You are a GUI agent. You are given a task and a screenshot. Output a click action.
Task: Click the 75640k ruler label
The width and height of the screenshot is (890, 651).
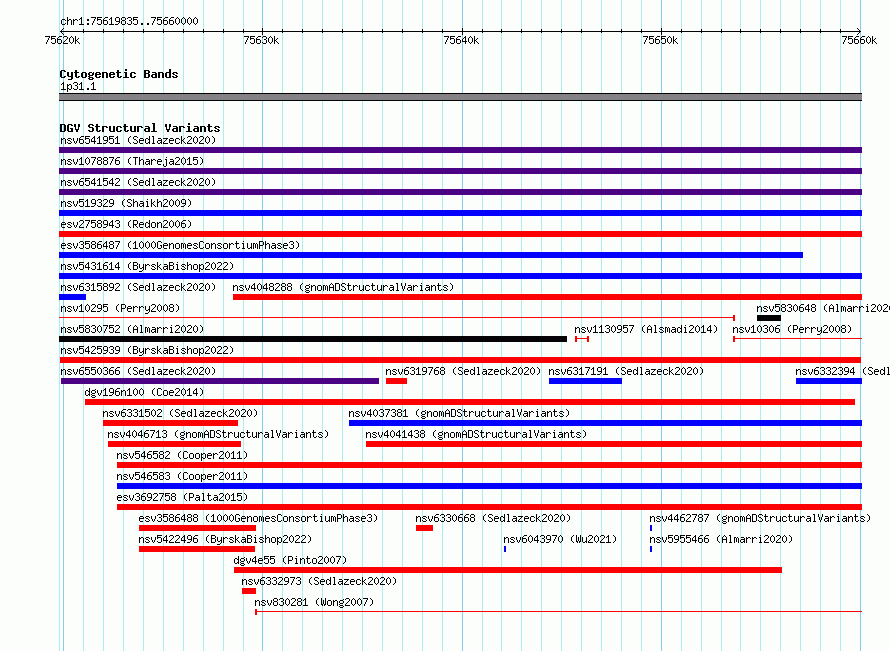(x=461, y=40)
